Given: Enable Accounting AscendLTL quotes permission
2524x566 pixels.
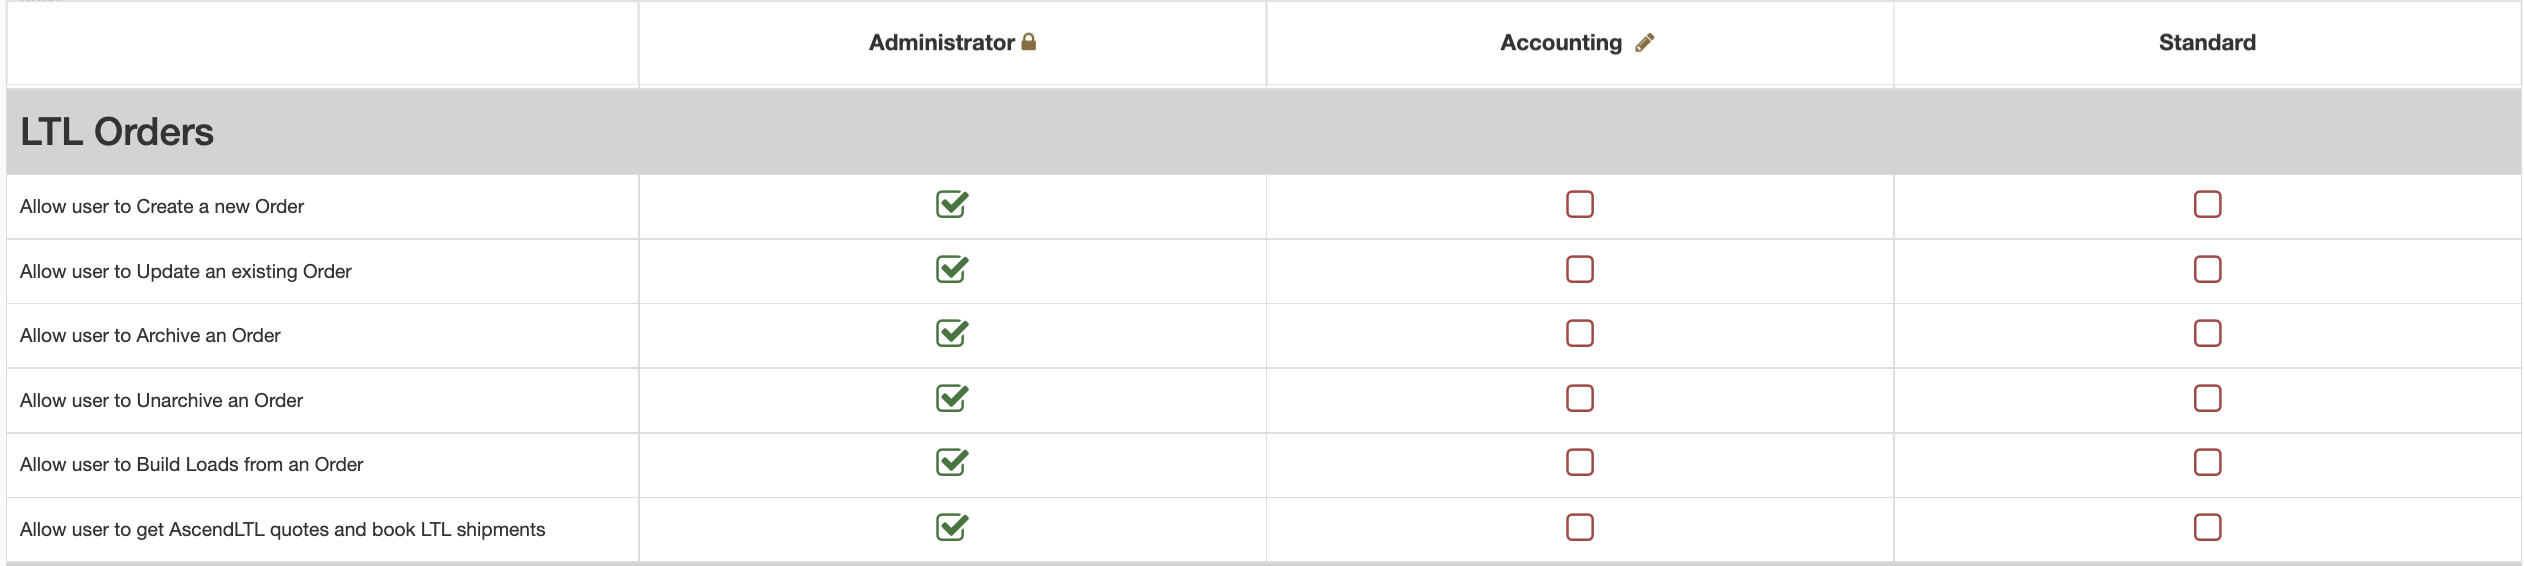Looking at the screenshot, I should pos(1580,527).
